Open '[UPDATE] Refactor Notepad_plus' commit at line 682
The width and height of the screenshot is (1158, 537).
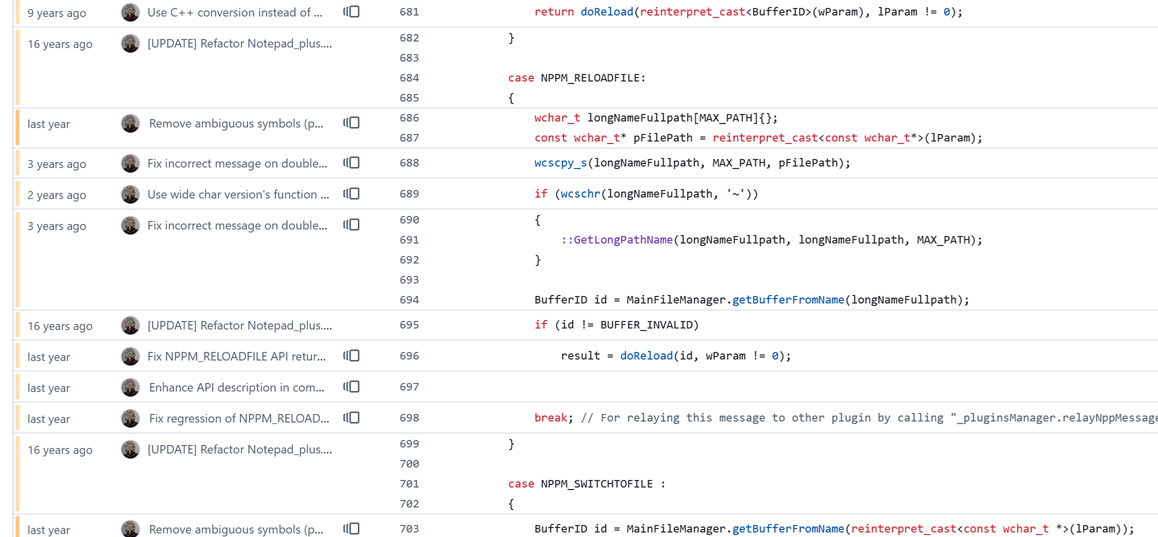239,44
